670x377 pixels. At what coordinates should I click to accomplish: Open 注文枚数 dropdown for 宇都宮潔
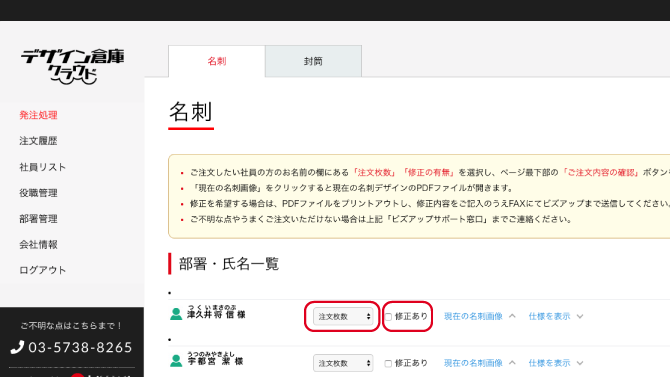(x=343, y=363)
